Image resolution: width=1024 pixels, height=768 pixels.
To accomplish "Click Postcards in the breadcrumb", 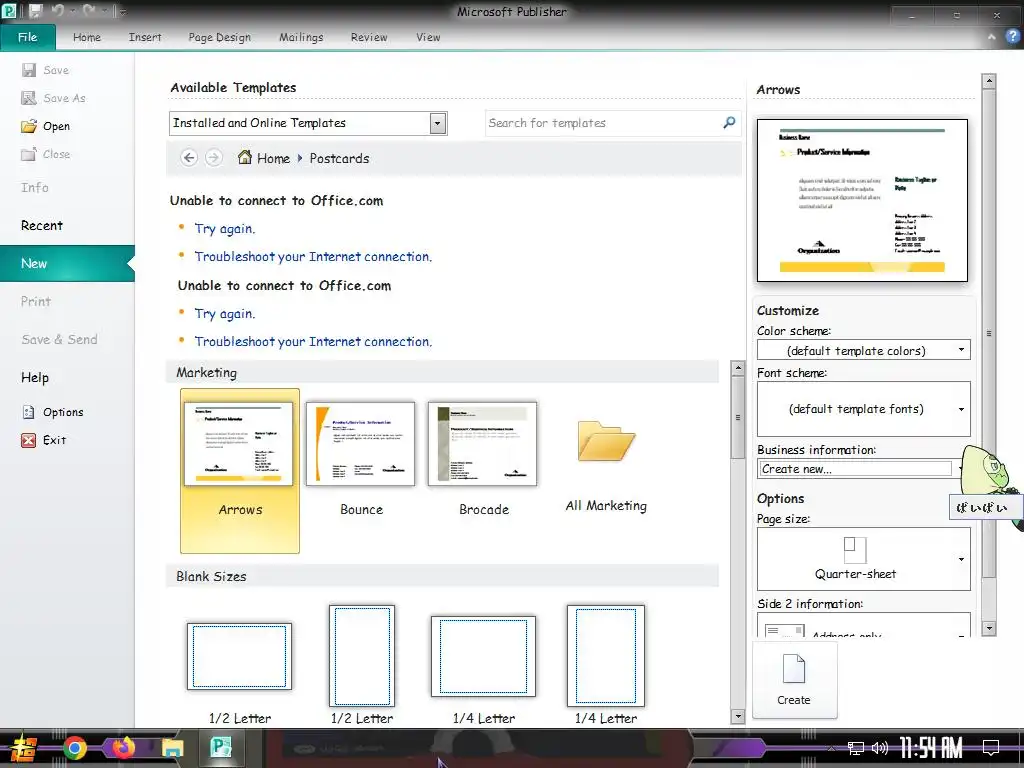I will [339, 158].
